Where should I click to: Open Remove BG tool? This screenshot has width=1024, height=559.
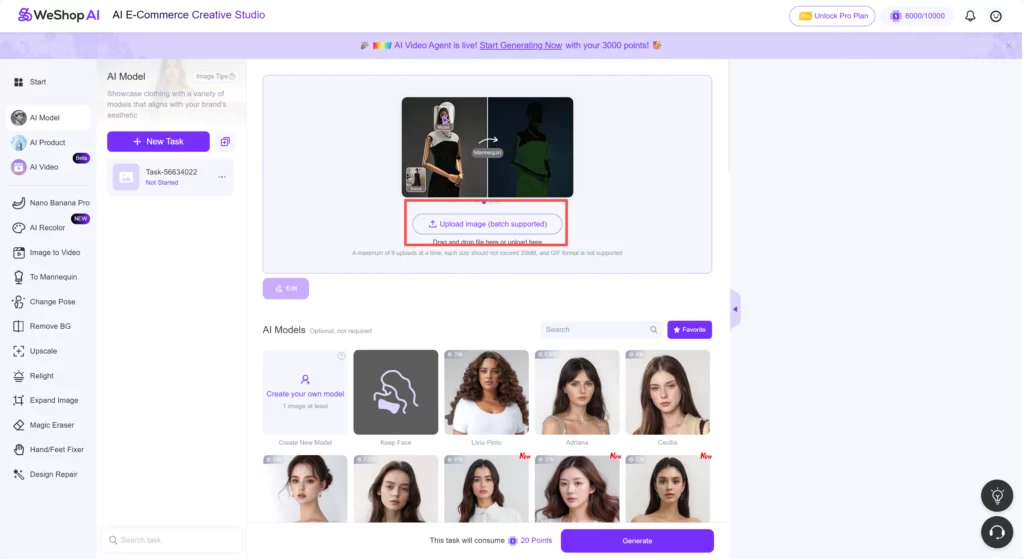tap(41, 327)
